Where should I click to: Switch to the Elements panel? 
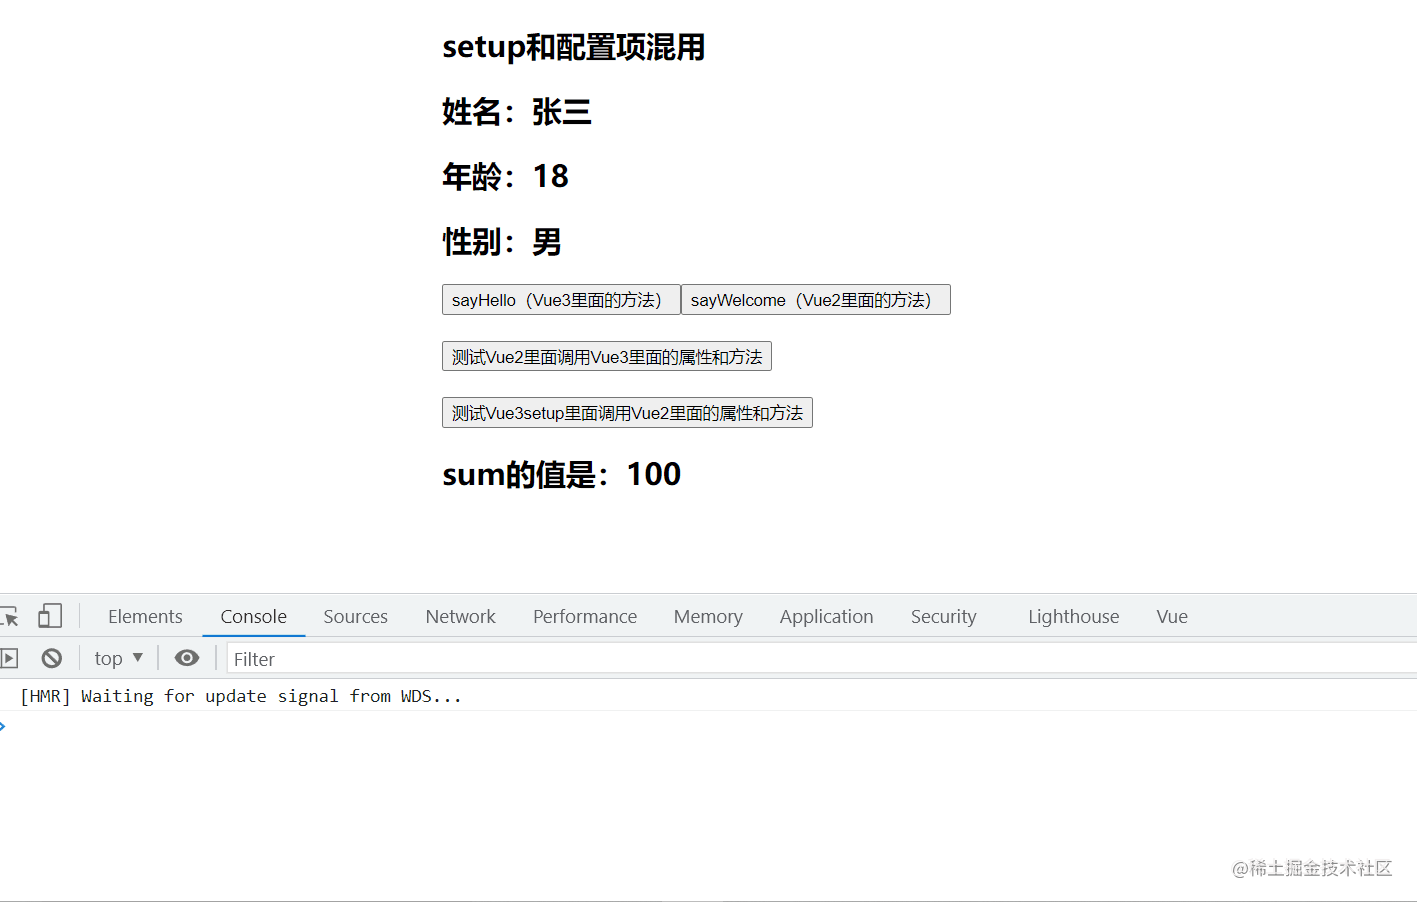(144, 616)
